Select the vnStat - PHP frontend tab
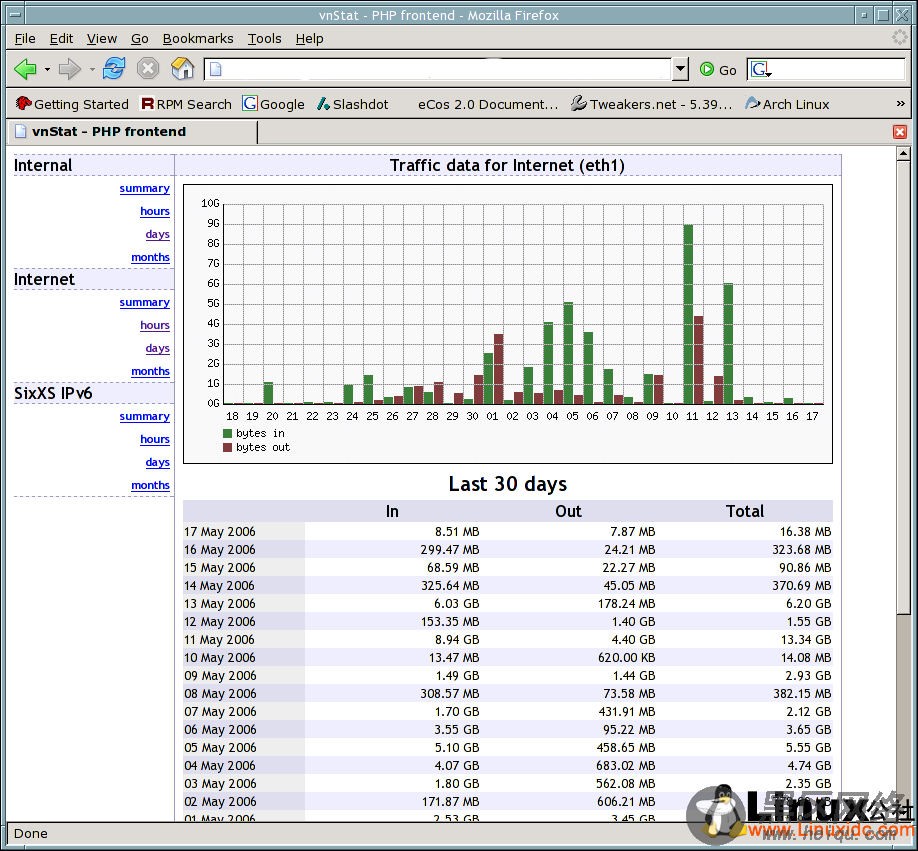 click(132, 132)
